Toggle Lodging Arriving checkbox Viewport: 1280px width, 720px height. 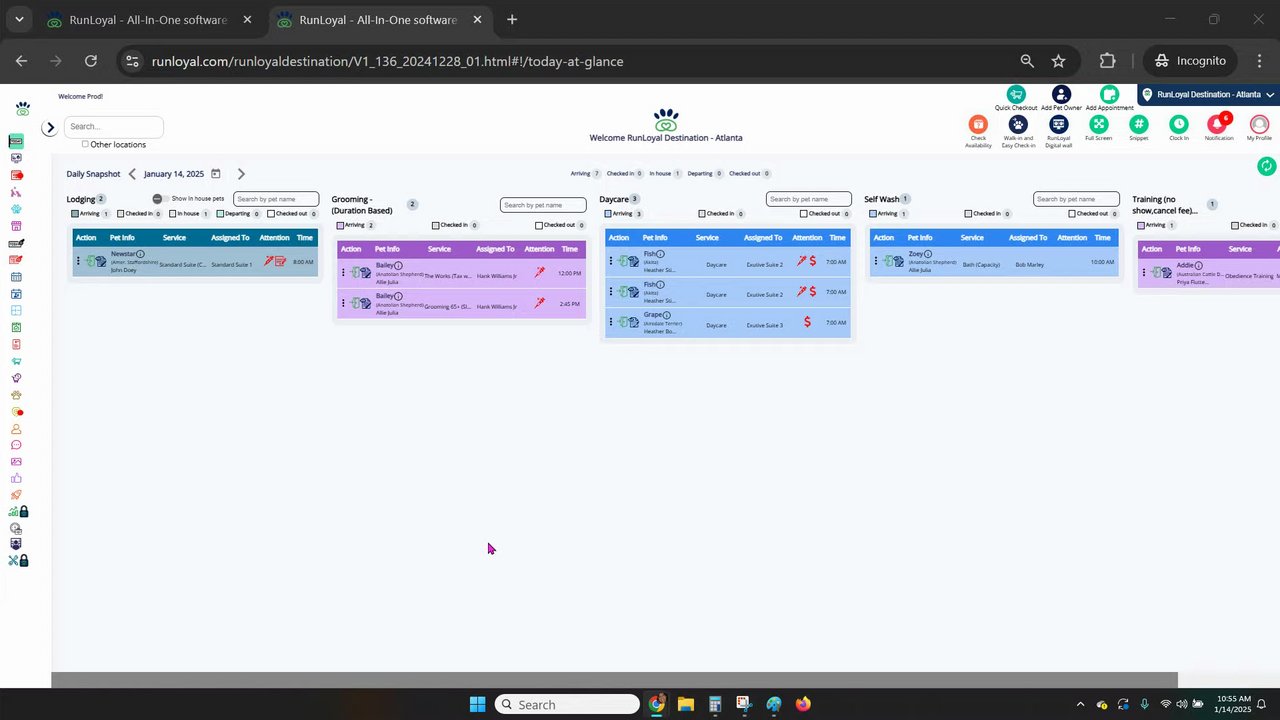tap(75, 214)
